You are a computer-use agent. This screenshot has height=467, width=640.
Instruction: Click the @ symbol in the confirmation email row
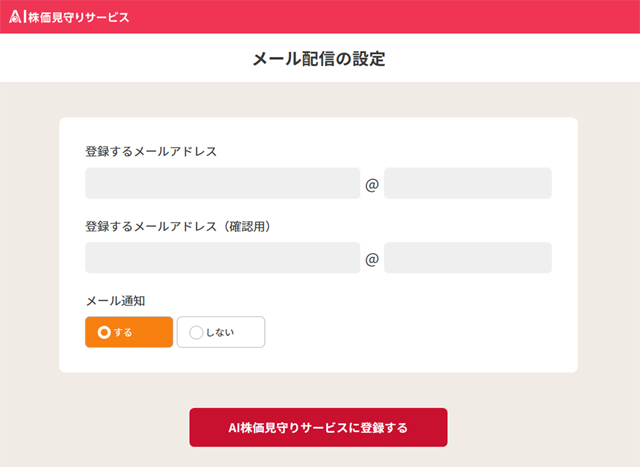coord(372,259)
